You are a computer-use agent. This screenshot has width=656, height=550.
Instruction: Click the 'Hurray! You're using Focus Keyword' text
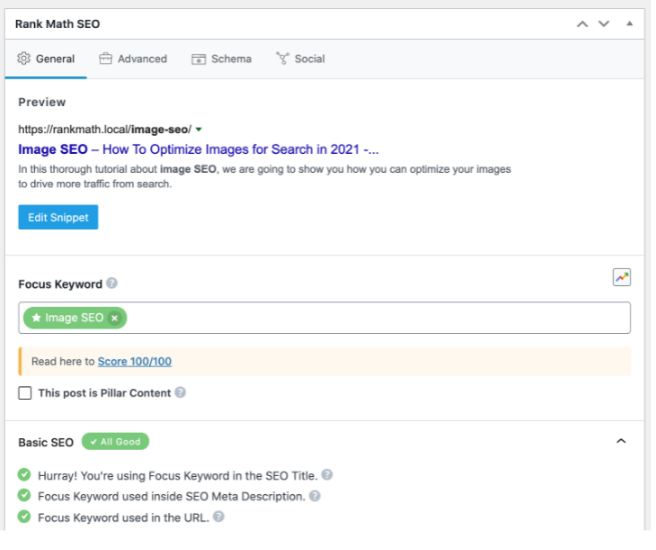coord(178,476)
